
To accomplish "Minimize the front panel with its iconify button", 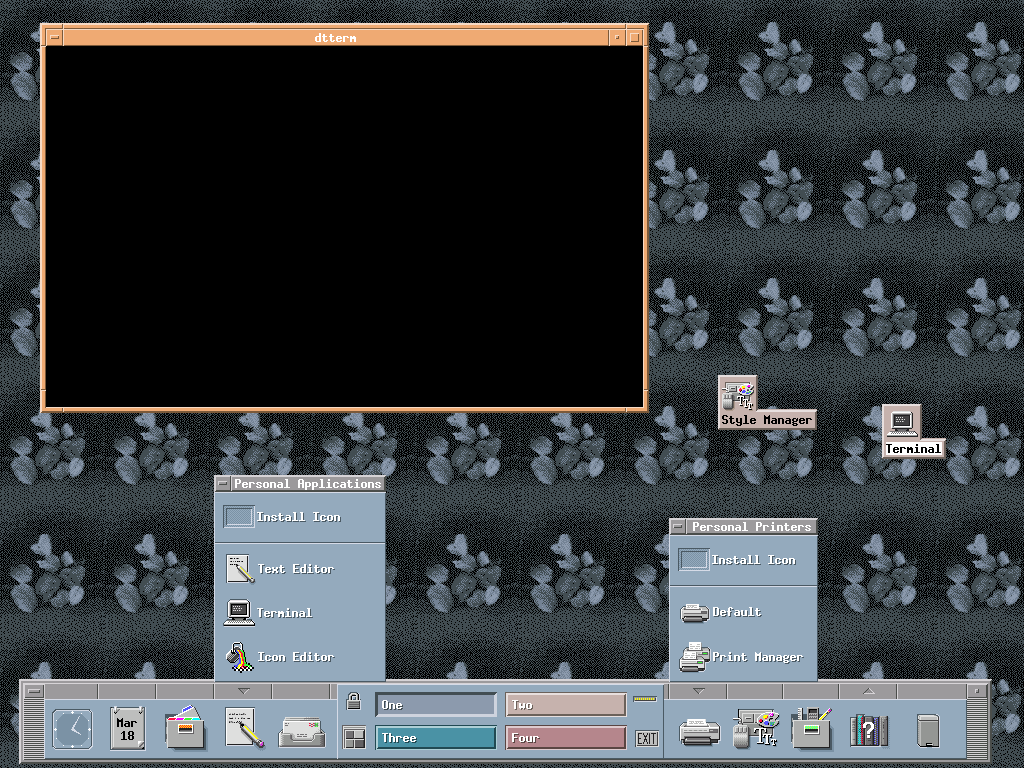I will click(x=976, y=691).
